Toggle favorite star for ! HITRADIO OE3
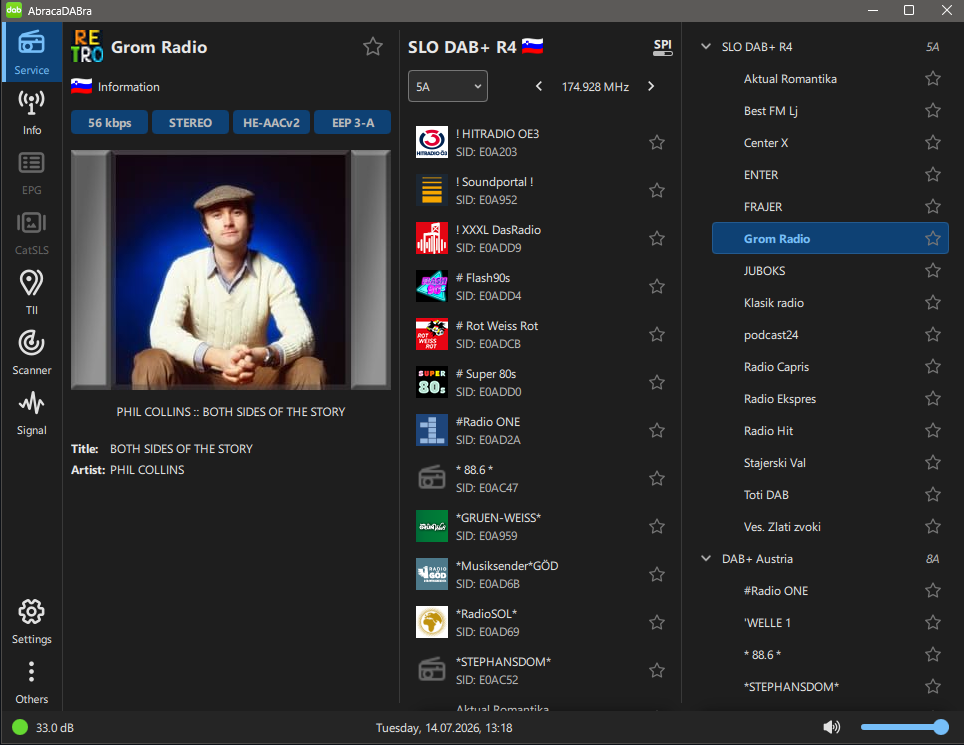 pos(657,143)
